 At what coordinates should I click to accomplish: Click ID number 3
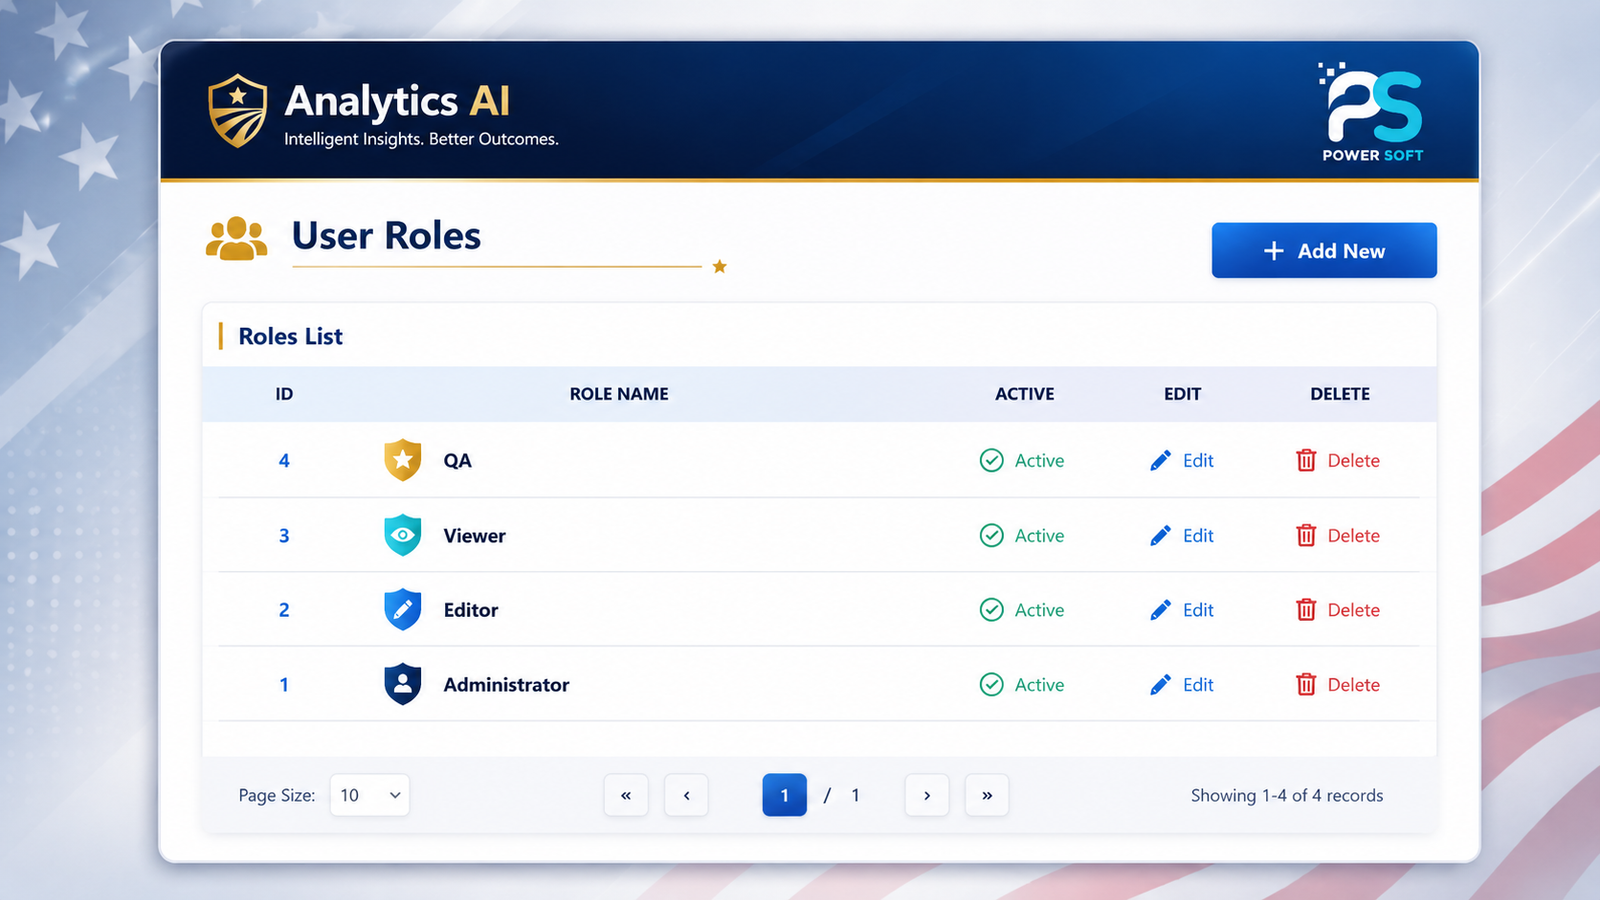pos(284,535)
